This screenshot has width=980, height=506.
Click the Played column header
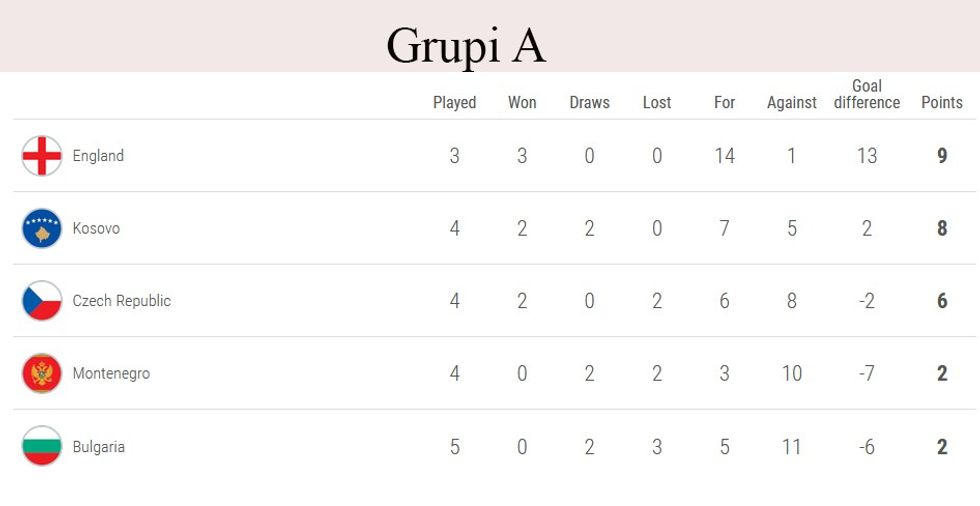point(454,102)
